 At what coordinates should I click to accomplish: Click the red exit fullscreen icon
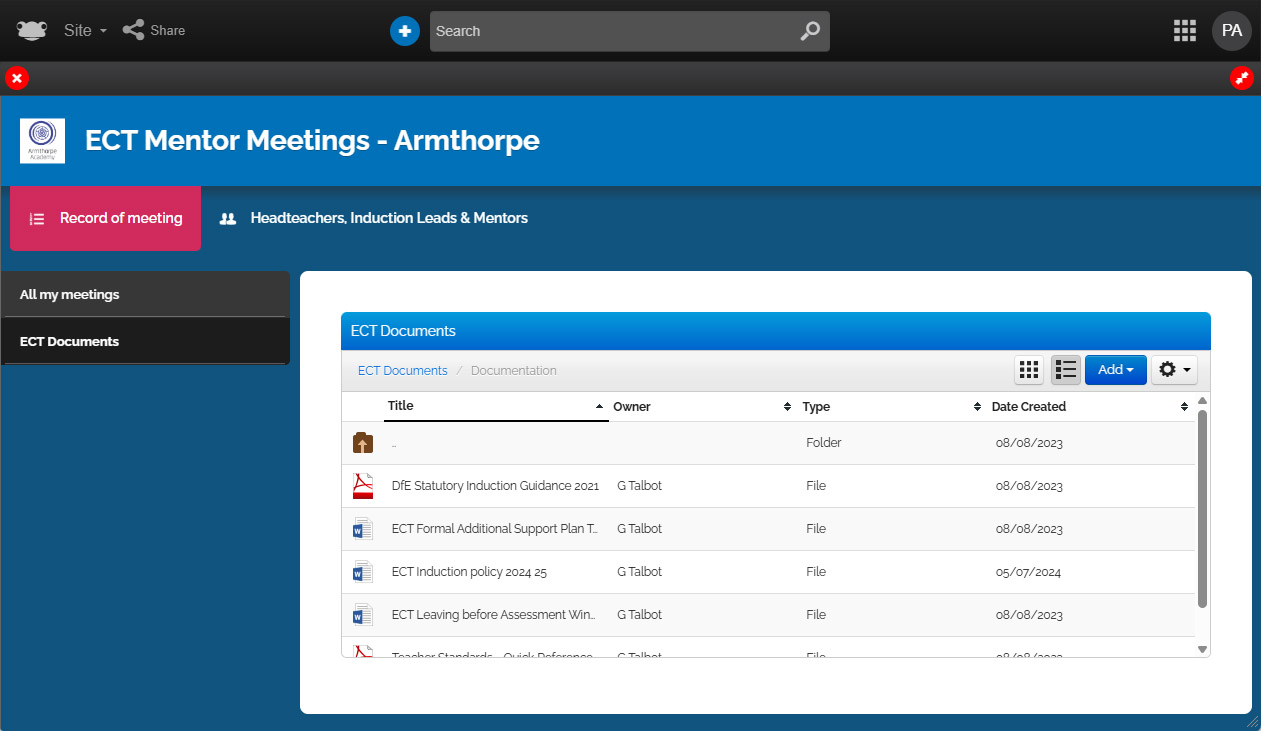1241,78
